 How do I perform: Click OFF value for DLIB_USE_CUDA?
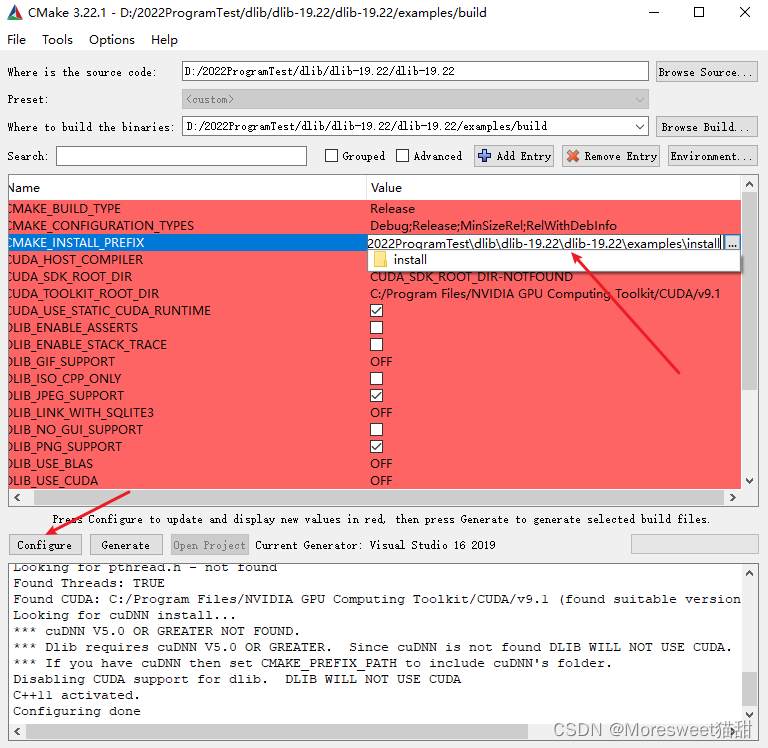[381, 481]
